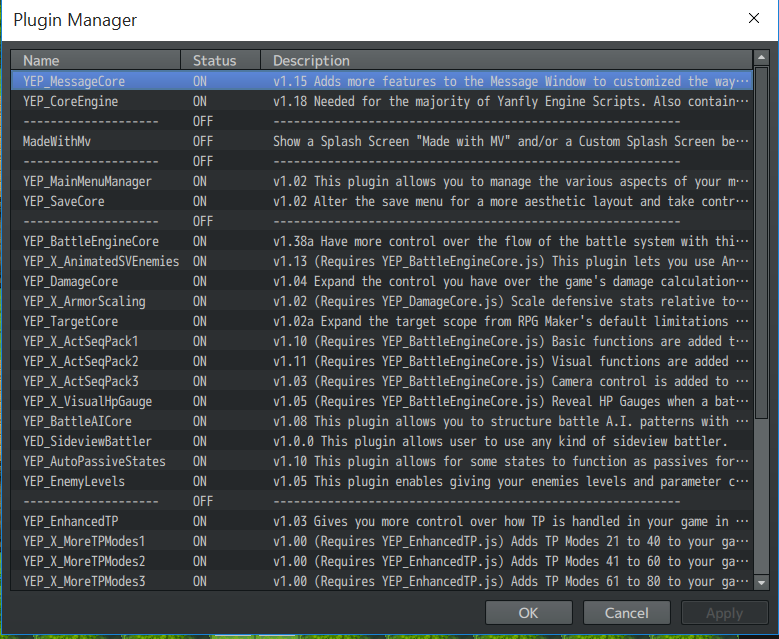The height and width of the screenshot is (639, 779).
Task: Click the v1.02a target scope description
Action: pyautogui.click(x=511, y=321)
